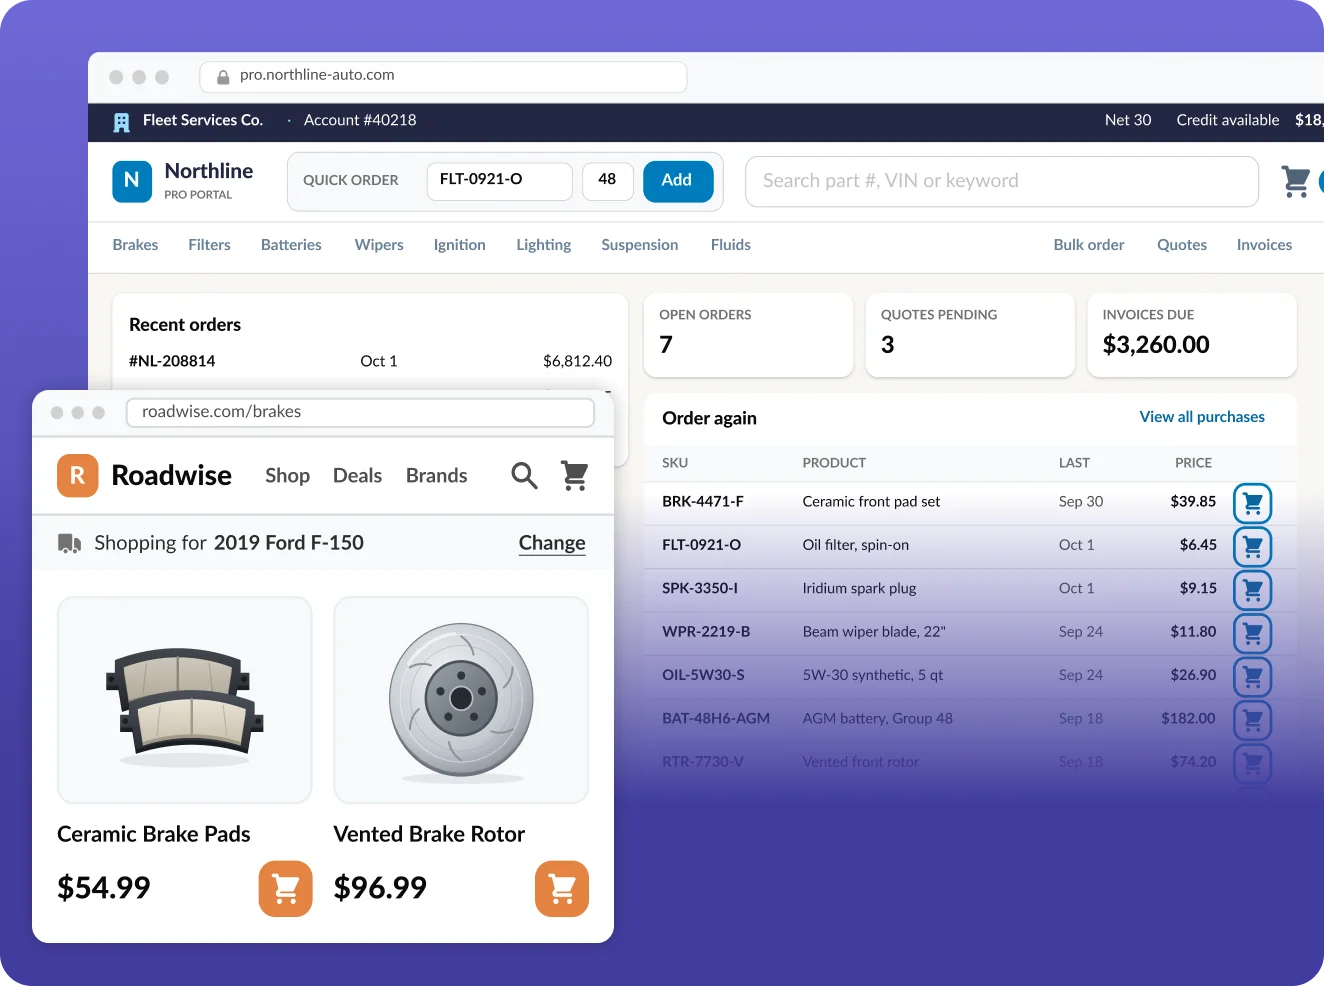Click the Northline N logo icon

(132, 181)
